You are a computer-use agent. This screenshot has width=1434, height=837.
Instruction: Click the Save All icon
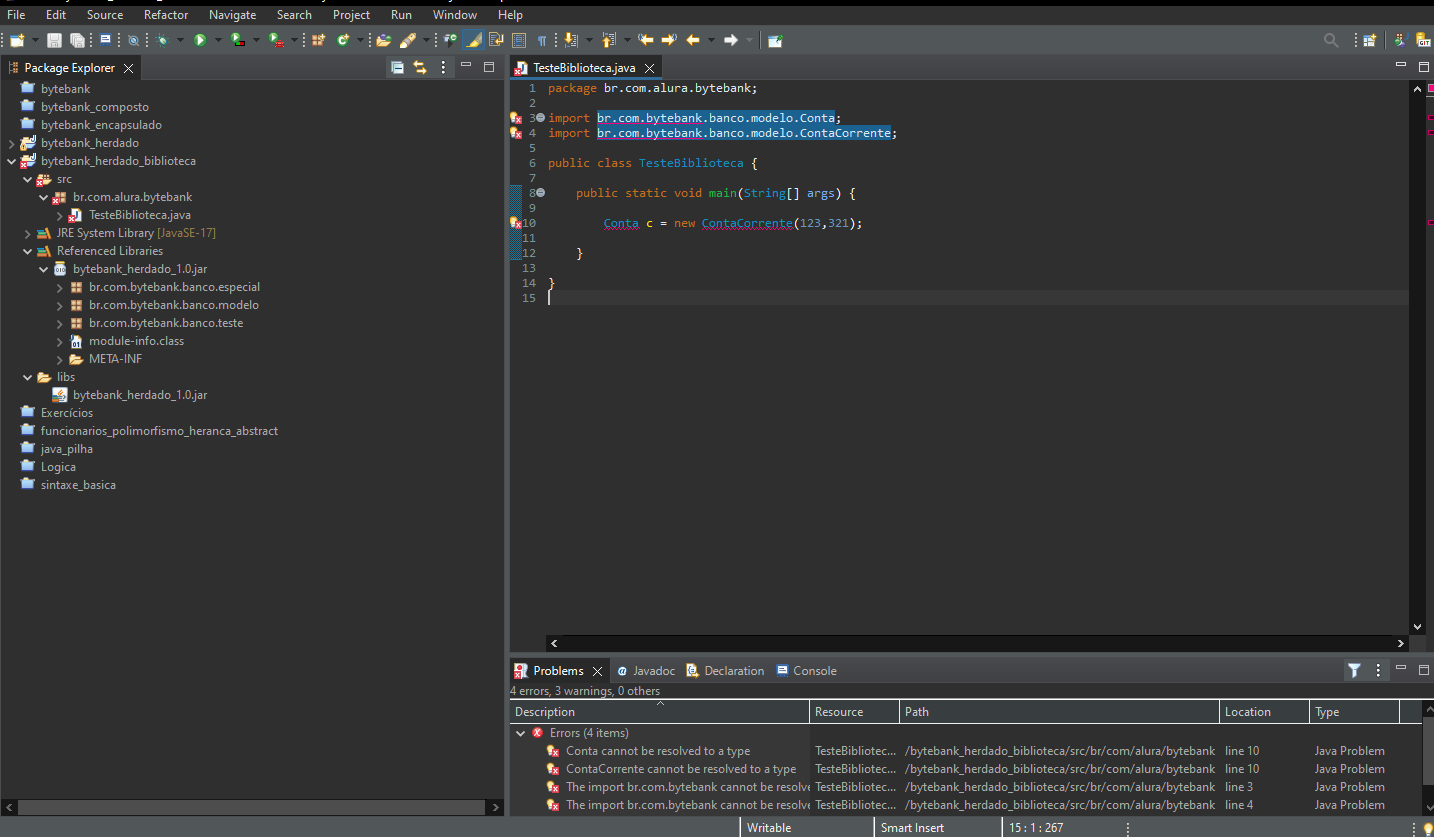(x=77, y=40)
